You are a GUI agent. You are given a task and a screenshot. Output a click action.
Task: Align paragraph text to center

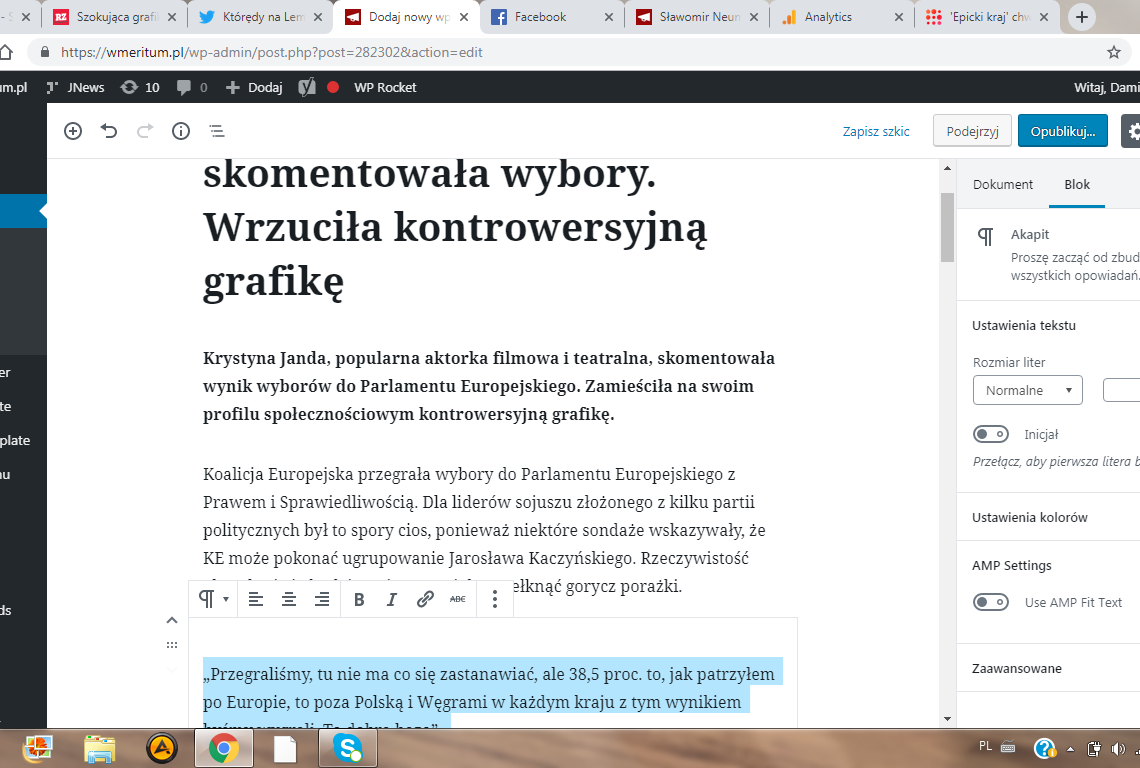click(x=289, y=599)
